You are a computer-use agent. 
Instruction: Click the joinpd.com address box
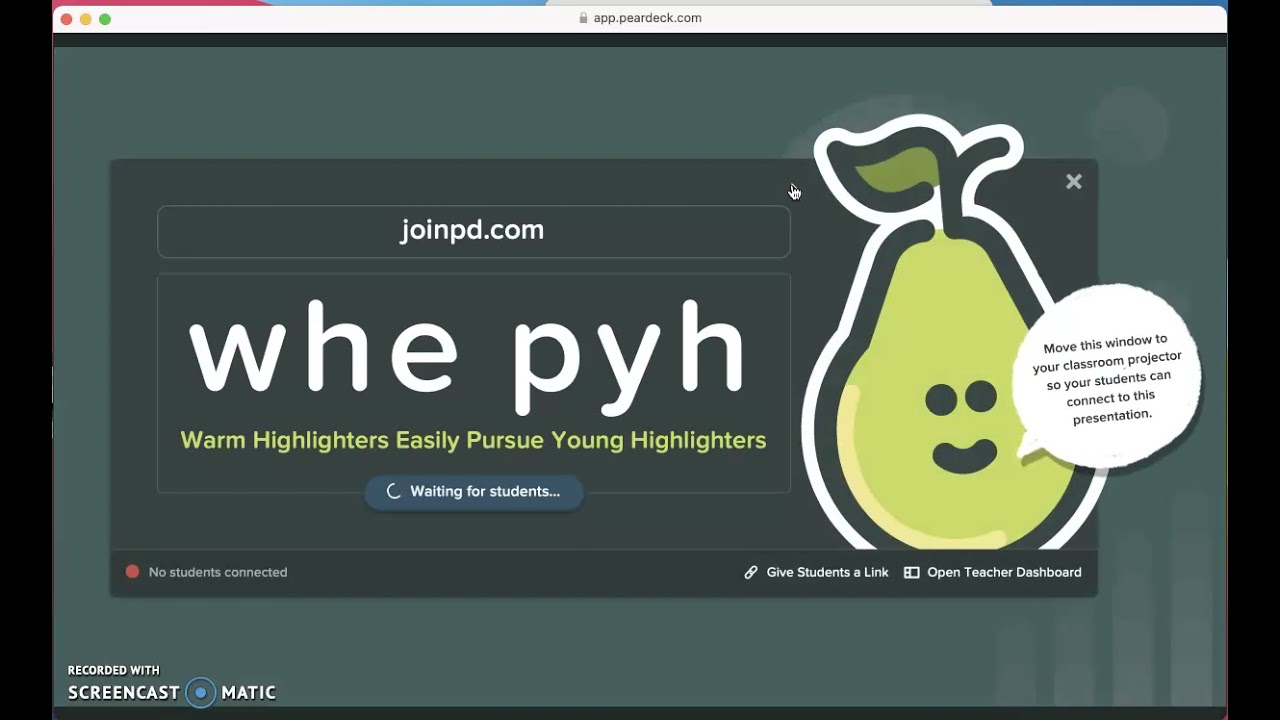tap(473, 231)
